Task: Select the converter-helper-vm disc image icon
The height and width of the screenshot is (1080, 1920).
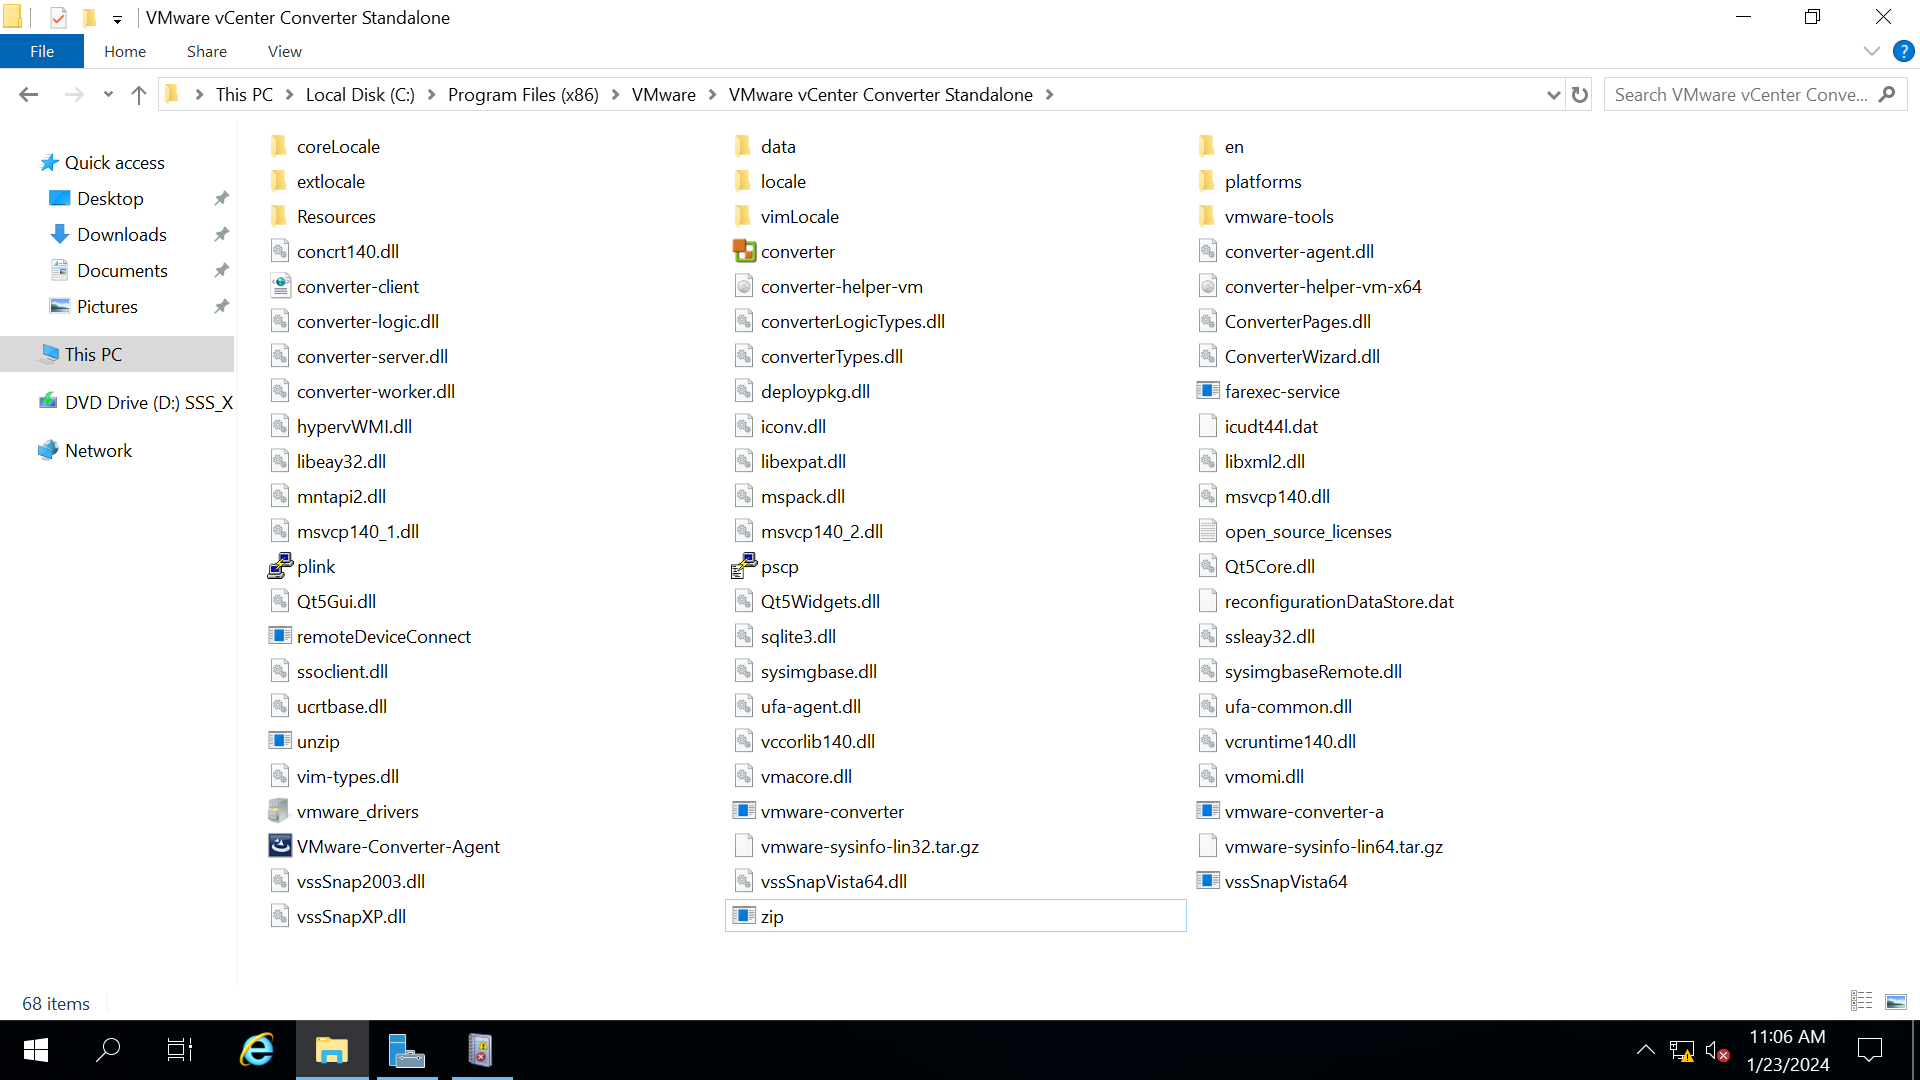Action: [x=744, y=286]
